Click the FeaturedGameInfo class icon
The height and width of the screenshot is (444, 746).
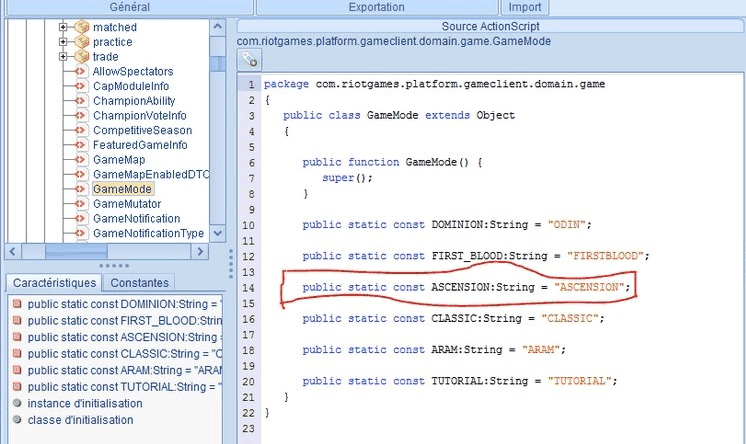81,145
